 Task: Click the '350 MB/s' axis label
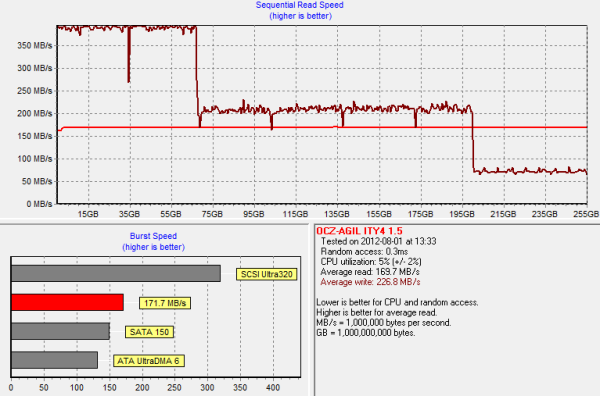[35, 46]
